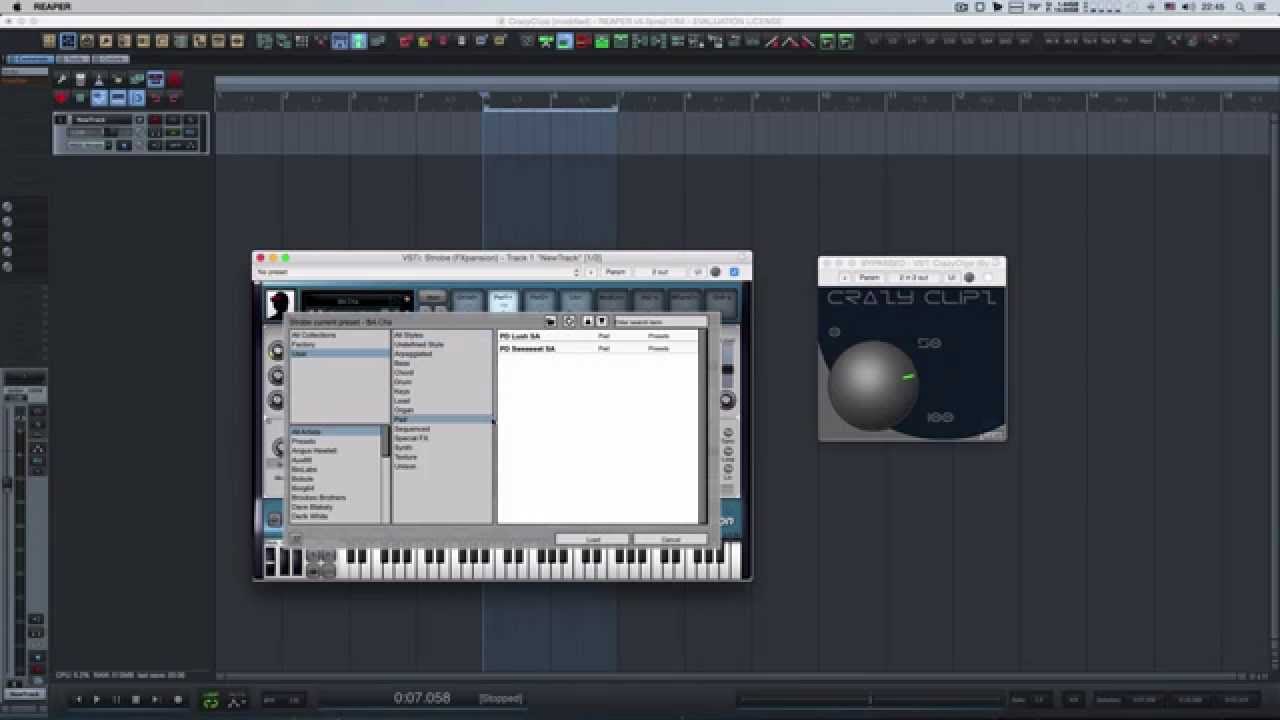The height and width of the screenshot is (720, 1280).
Task: Select the Arpeggiated style in Strobe browser
Action: (x=442, y=353)
